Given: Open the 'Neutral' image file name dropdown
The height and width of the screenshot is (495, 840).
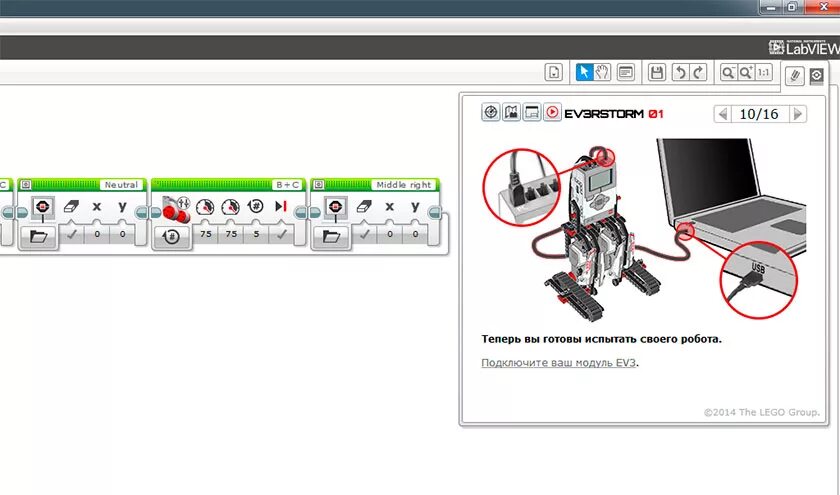Looking at the screenshot, I should tap(121, 185).
